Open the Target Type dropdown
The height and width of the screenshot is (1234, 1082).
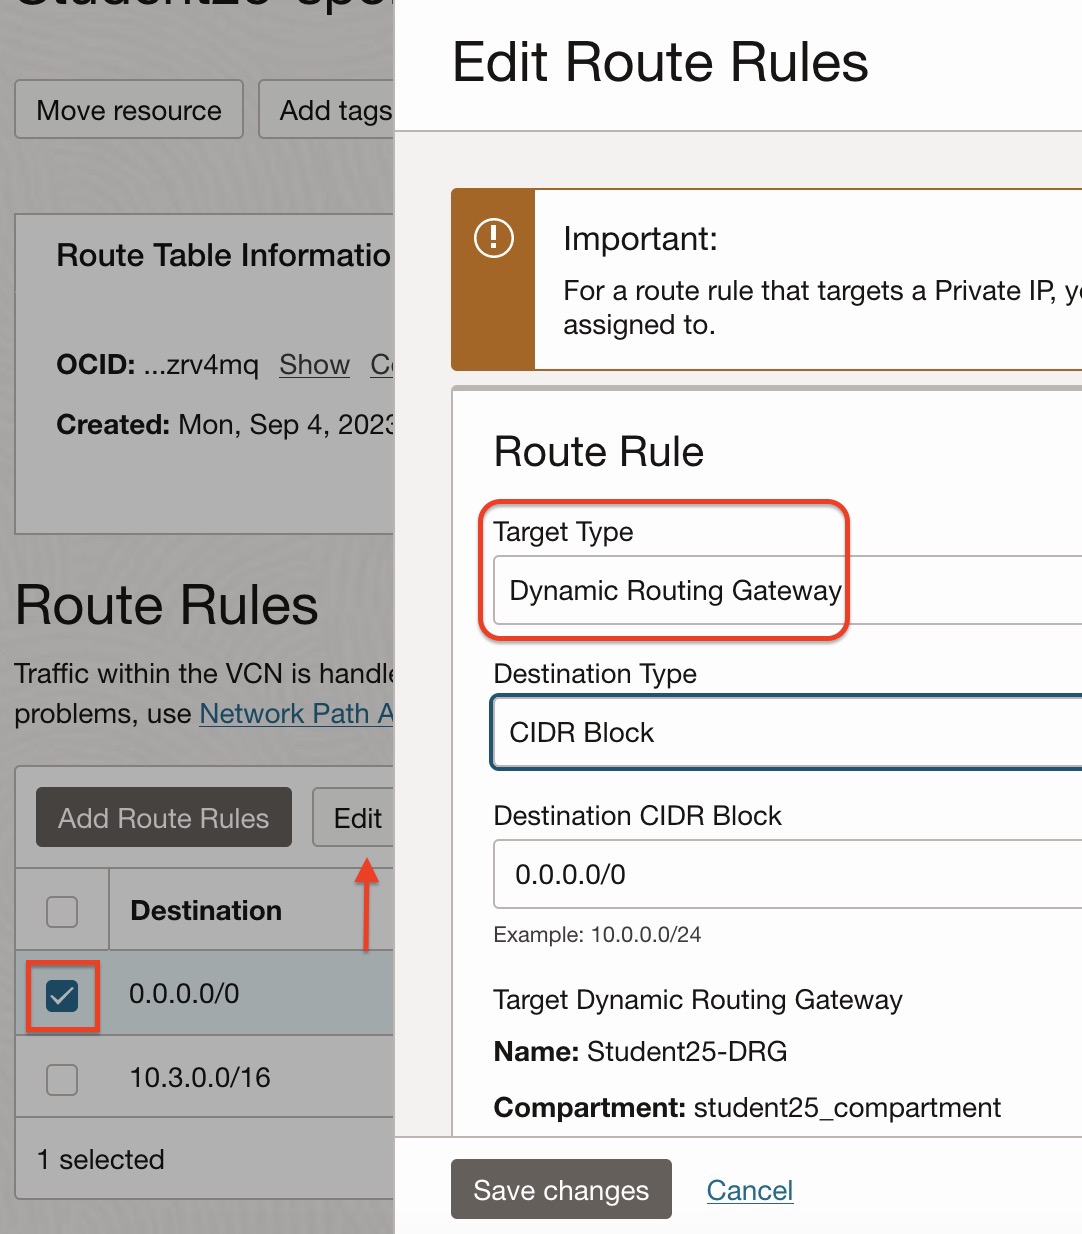(x=788, y=591)
